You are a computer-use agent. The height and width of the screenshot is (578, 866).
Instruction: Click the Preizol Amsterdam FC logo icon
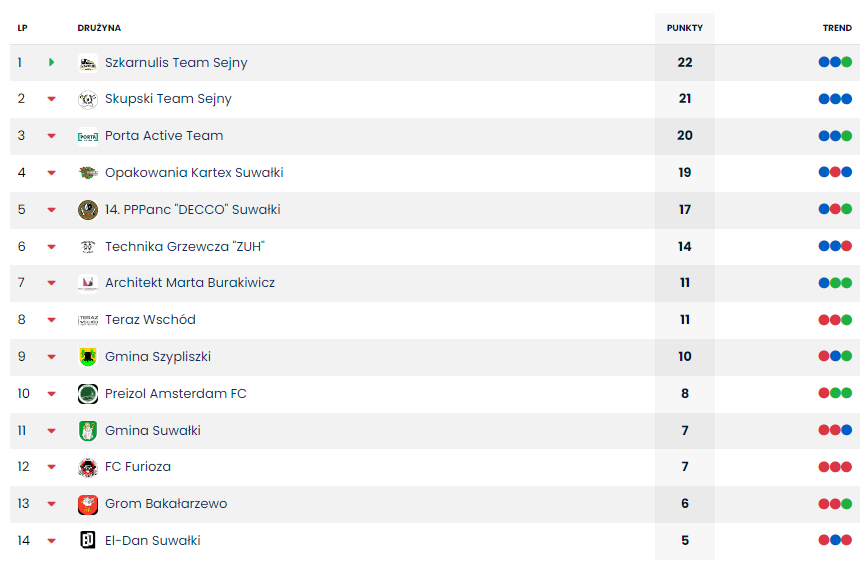pyautogui.click(x=88, y=394)
